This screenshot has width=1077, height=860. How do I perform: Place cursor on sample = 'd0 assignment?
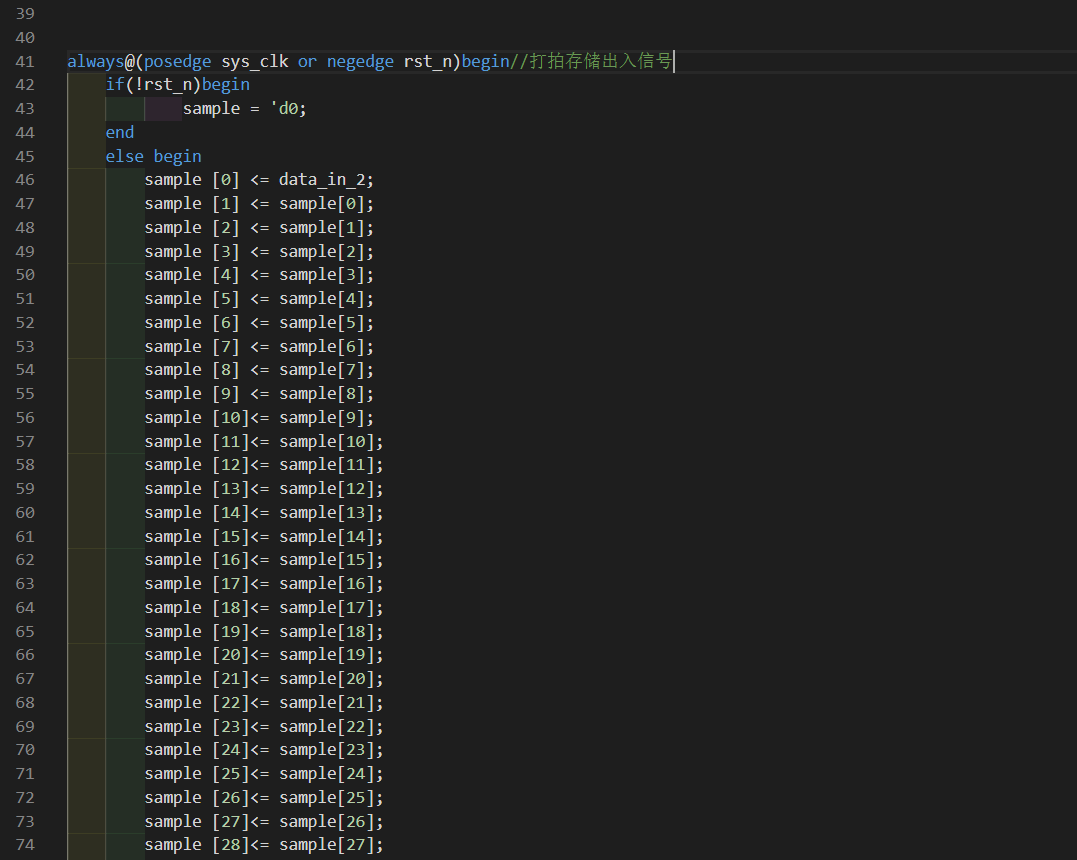244,108
